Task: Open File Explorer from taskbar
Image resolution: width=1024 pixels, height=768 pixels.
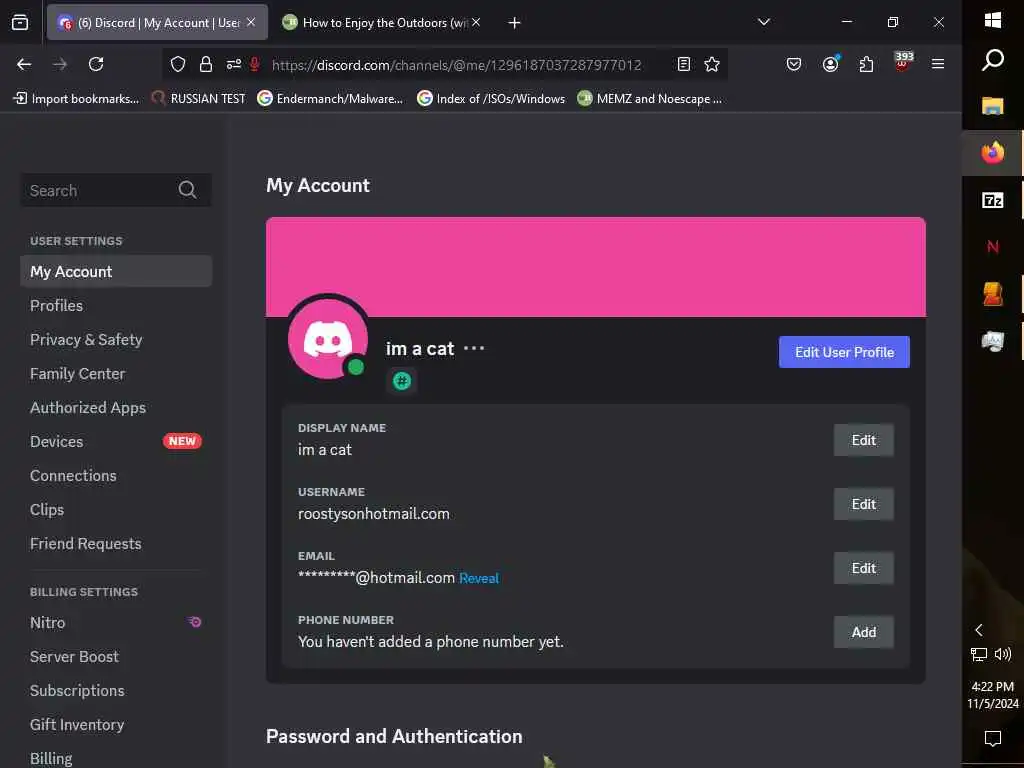Action: (993, 106)
